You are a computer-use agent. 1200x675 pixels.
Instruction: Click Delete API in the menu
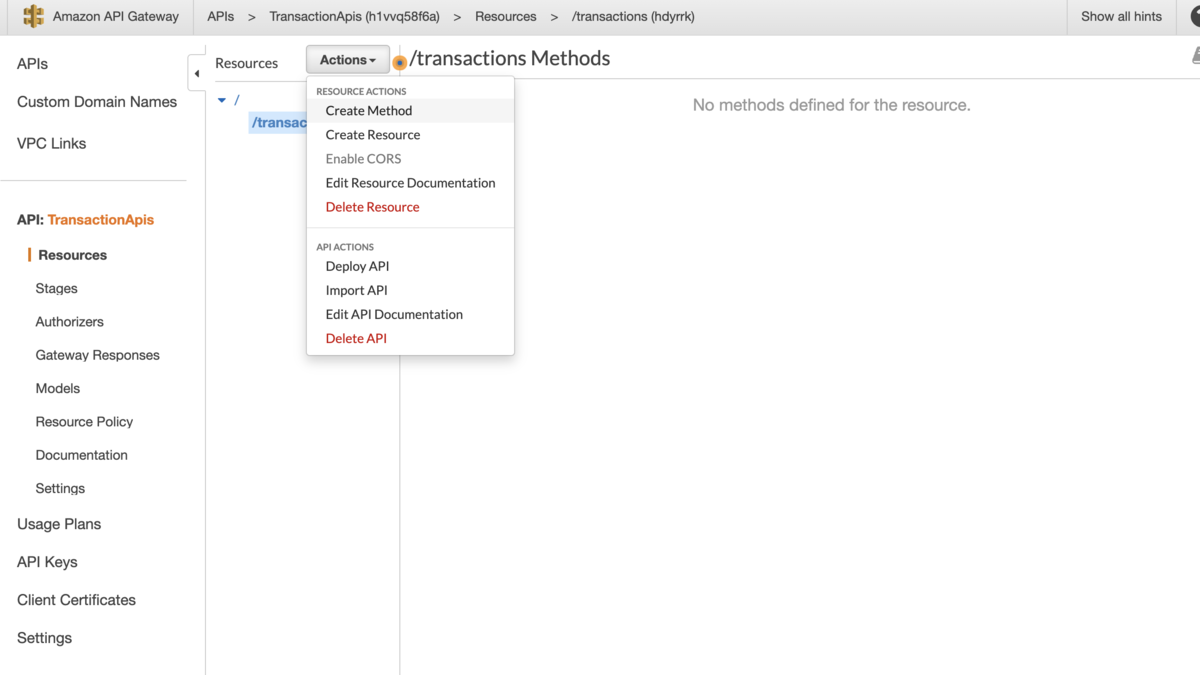click(x=356, y=338)
